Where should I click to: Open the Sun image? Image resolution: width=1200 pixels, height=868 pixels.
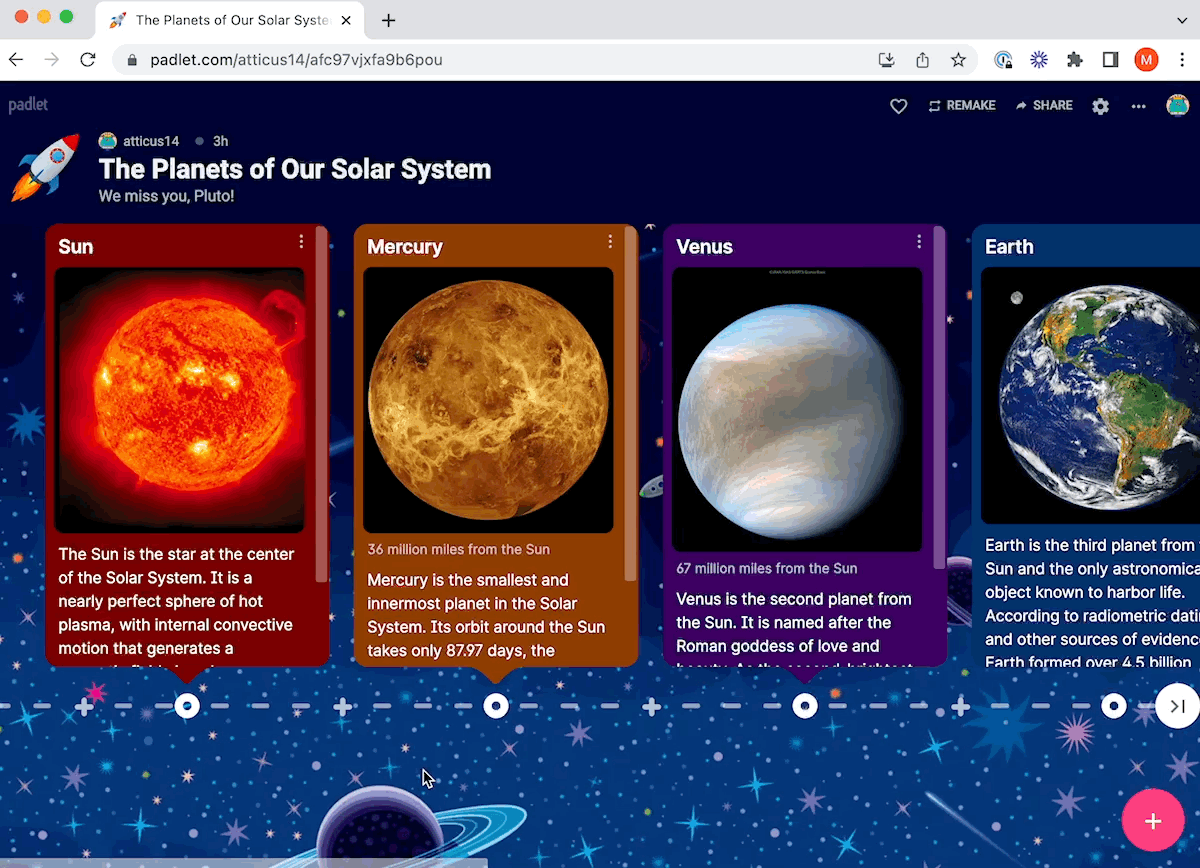pos(180,400)
